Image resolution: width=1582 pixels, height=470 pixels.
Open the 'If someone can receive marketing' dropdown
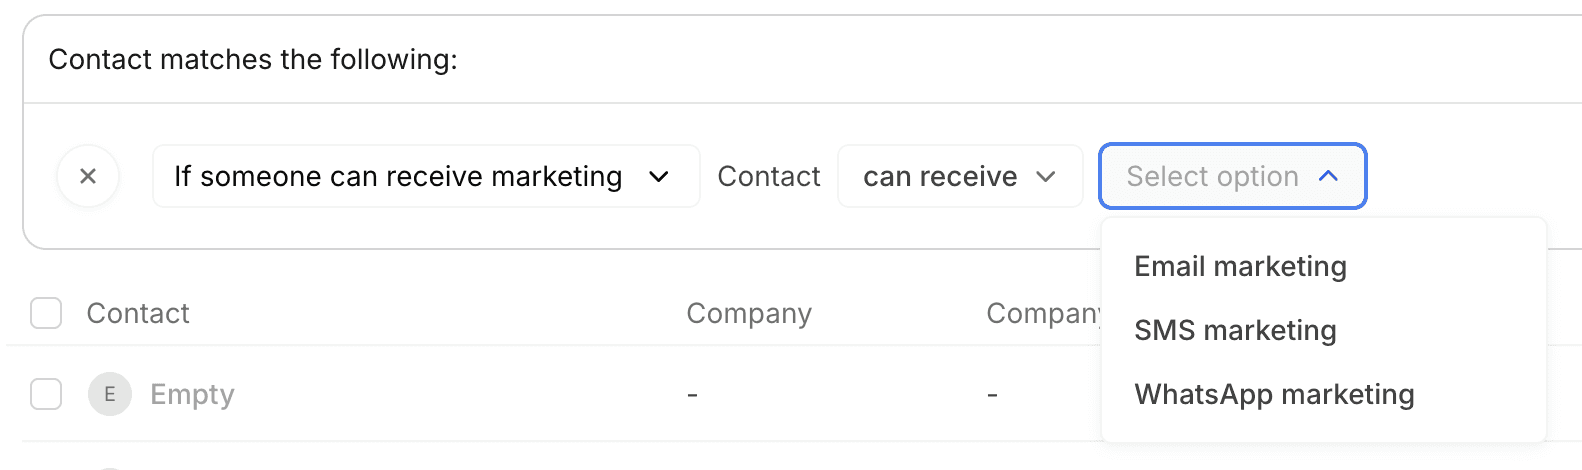(426, 176)
